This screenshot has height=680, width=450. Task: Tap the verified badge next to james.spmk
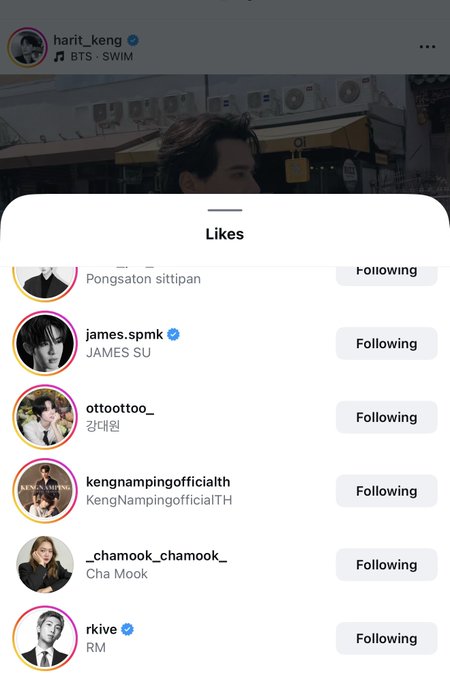point(173,334)
